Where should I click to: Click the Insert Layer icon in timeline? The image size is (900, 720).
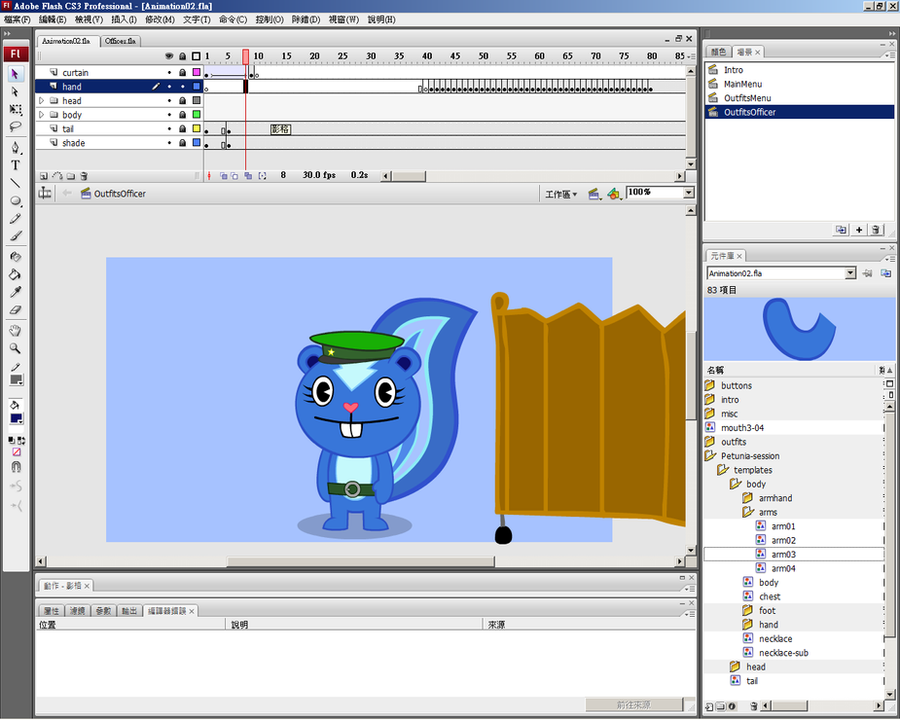[x=44, y=176]
